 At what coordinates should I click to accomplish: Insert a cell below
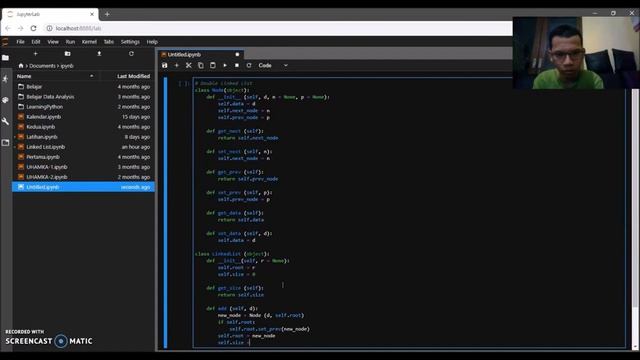click(177, 65)
